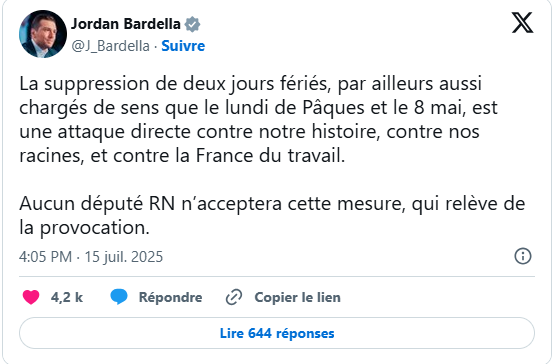This screenshot has width=553, height=364.
Task: Click the Répondre button label
Action: coord(170,297)
